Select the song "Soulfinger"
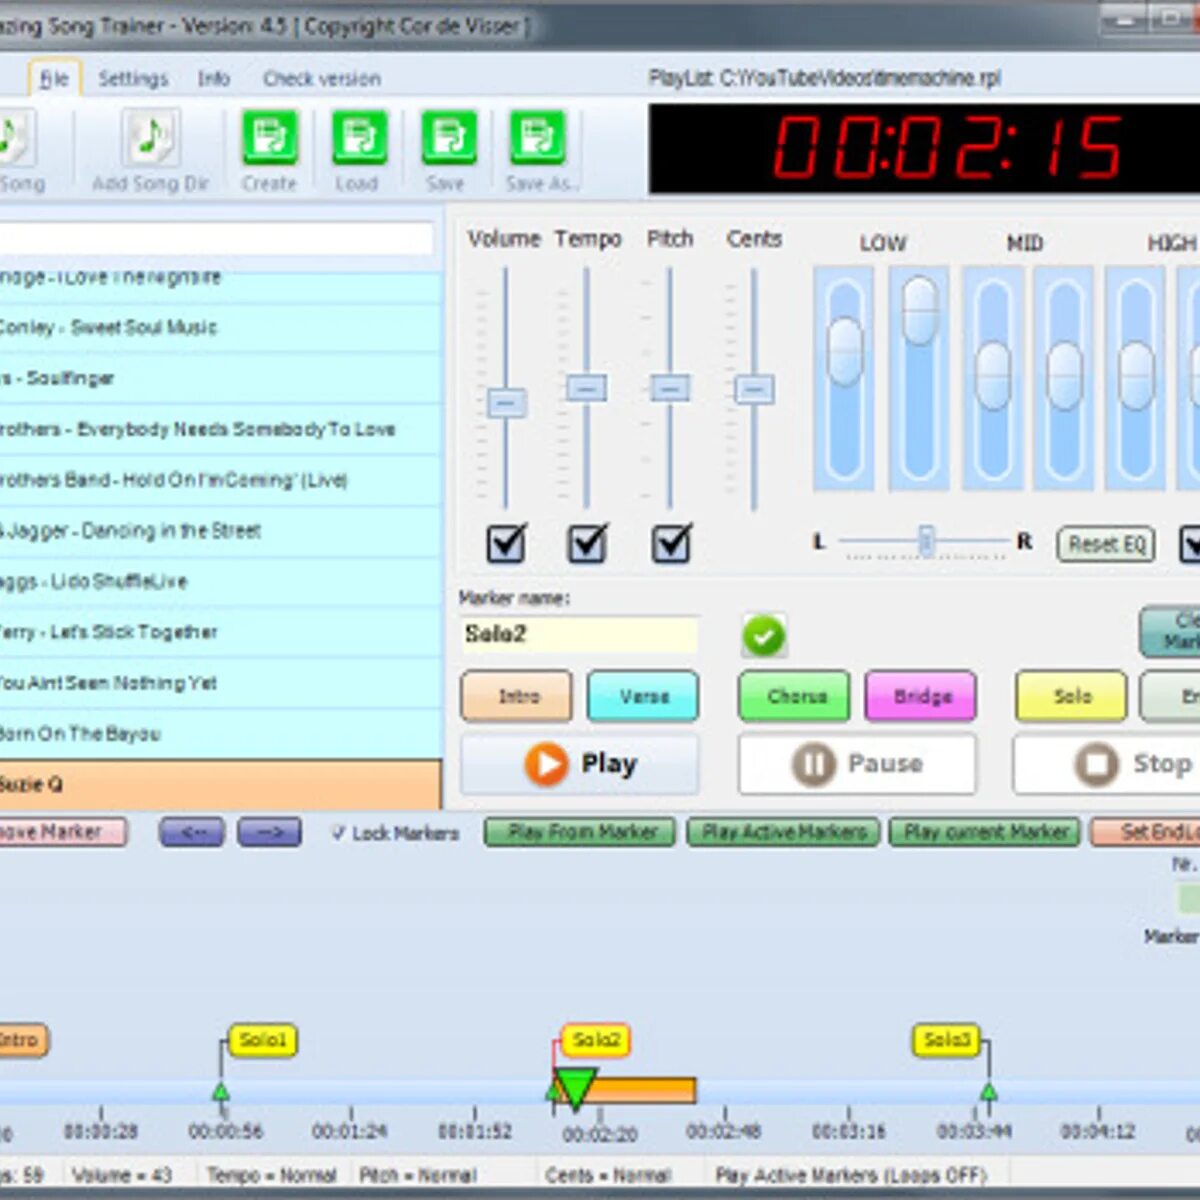The image size is (1200, 1200). pyautogui.click(x=220, y=379)
